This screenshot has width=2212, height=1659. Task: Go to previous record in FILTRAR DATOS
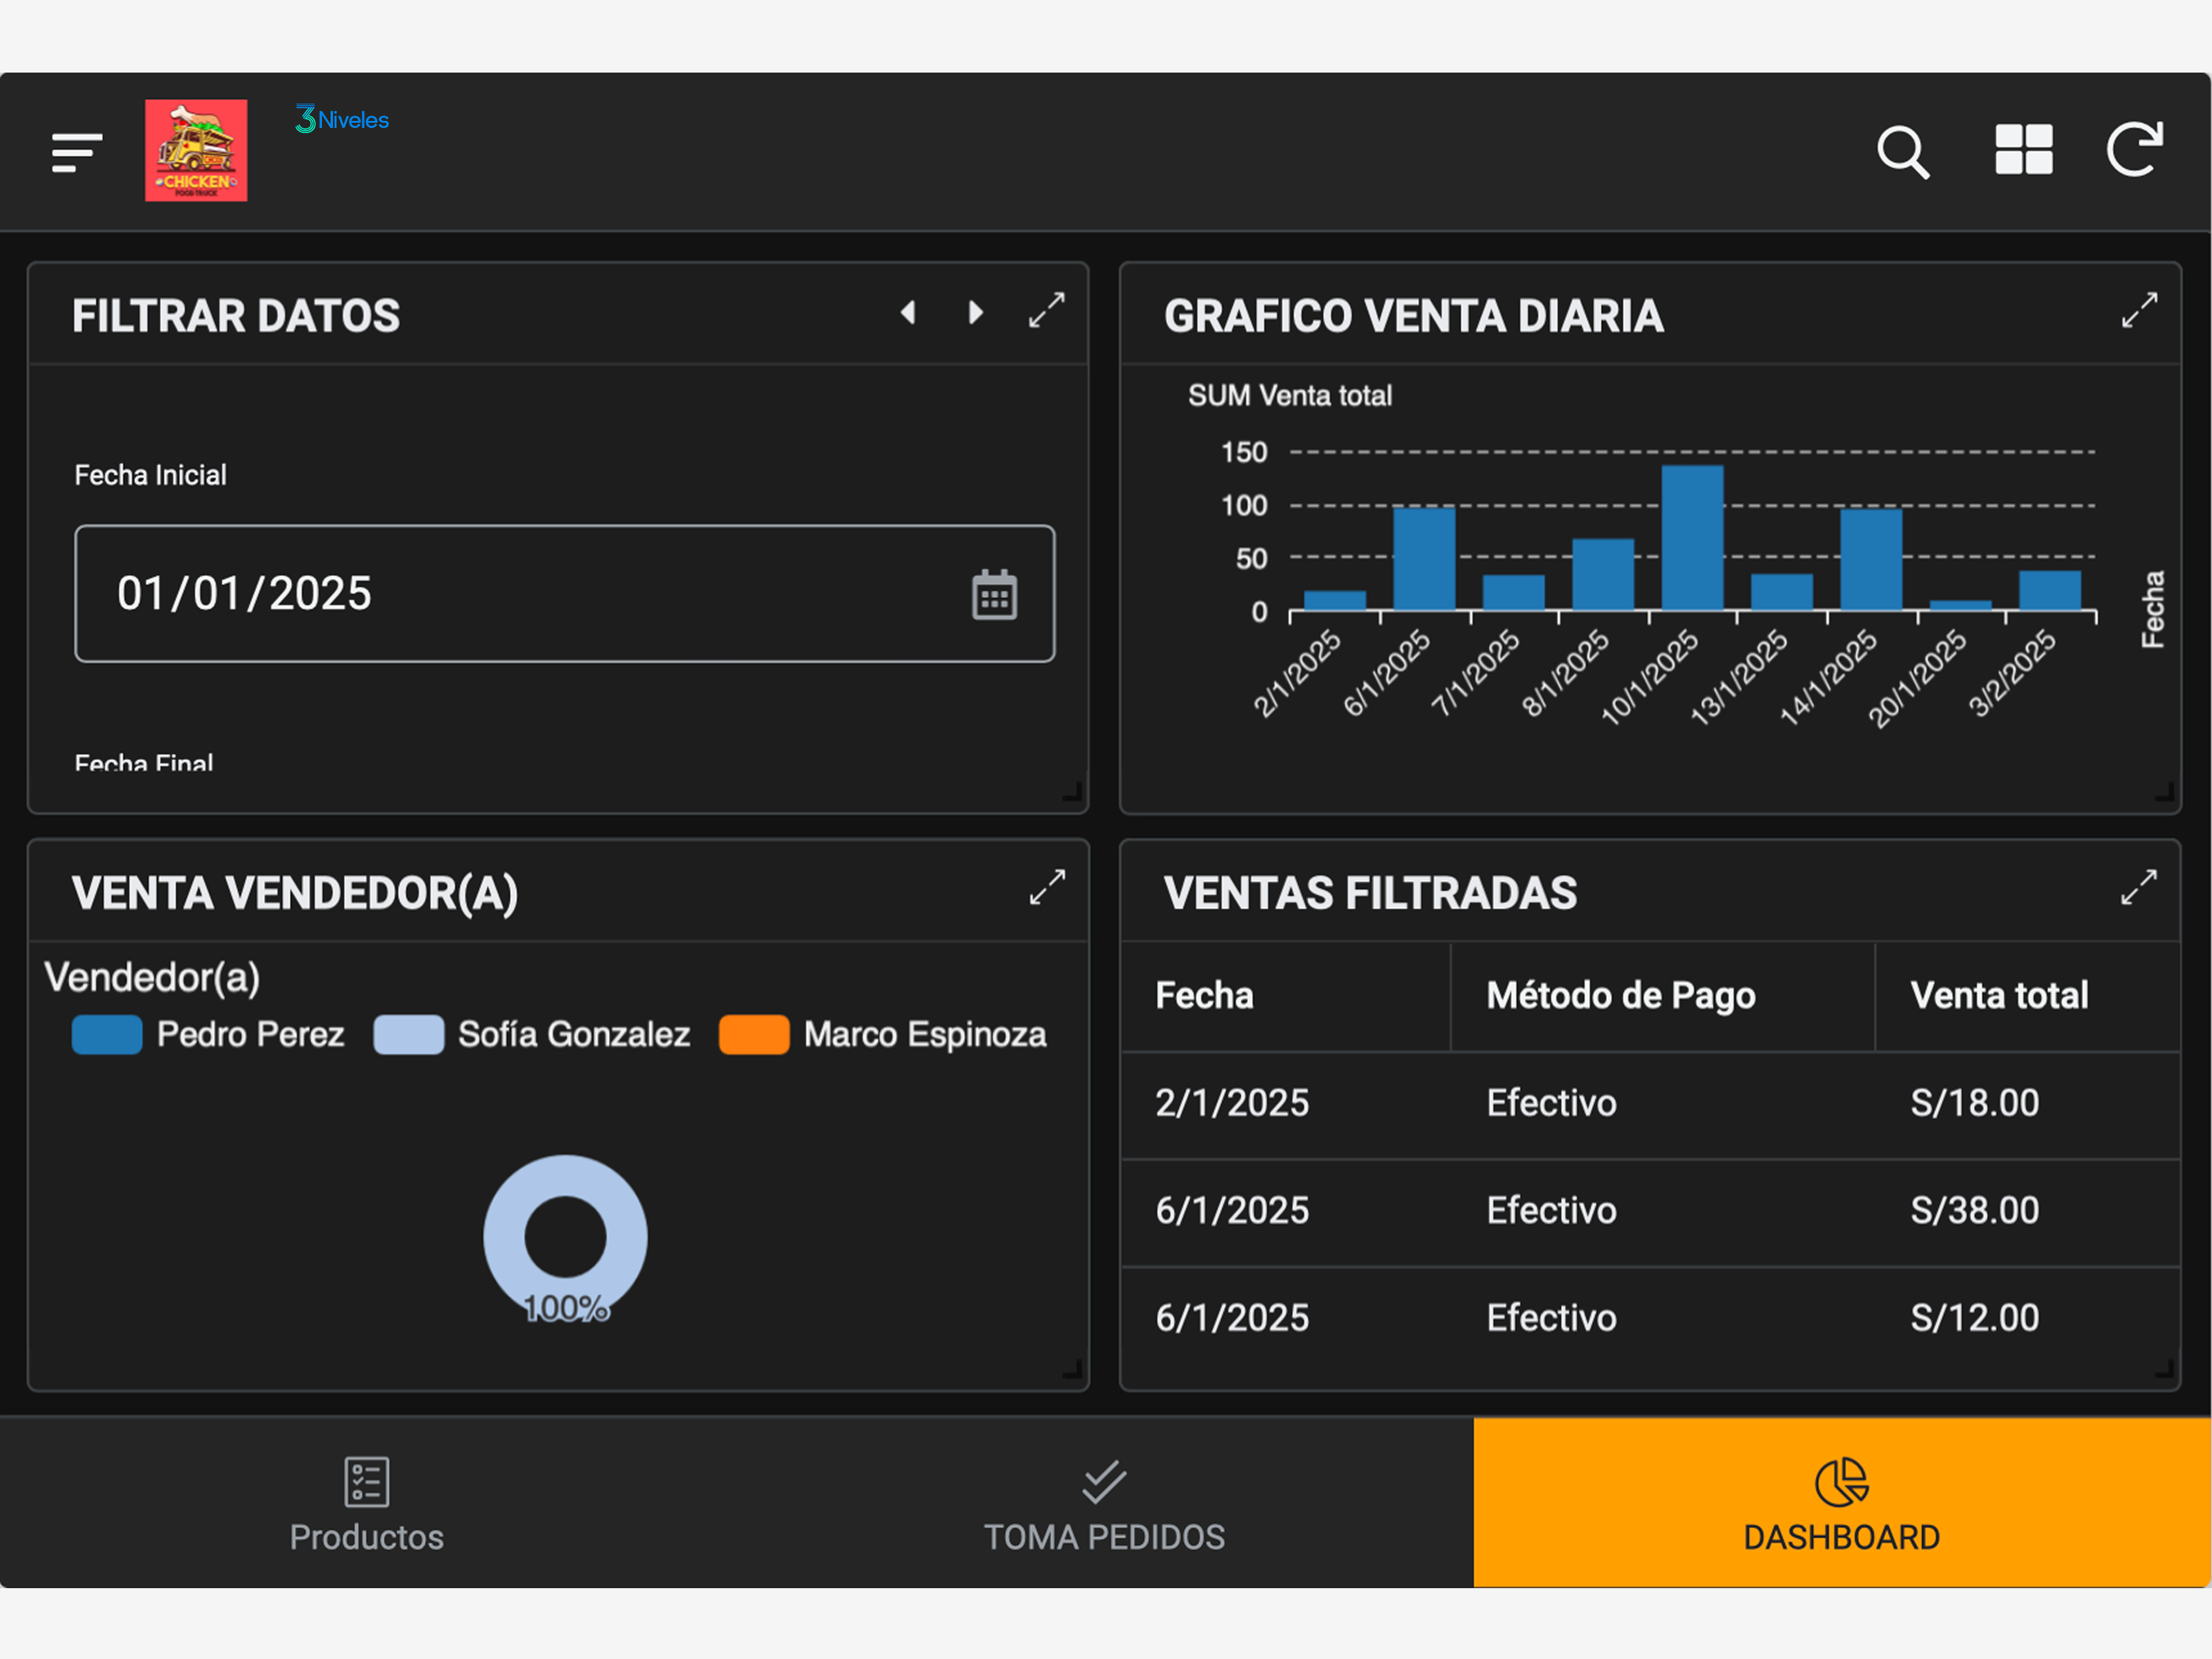click(908, 313)
